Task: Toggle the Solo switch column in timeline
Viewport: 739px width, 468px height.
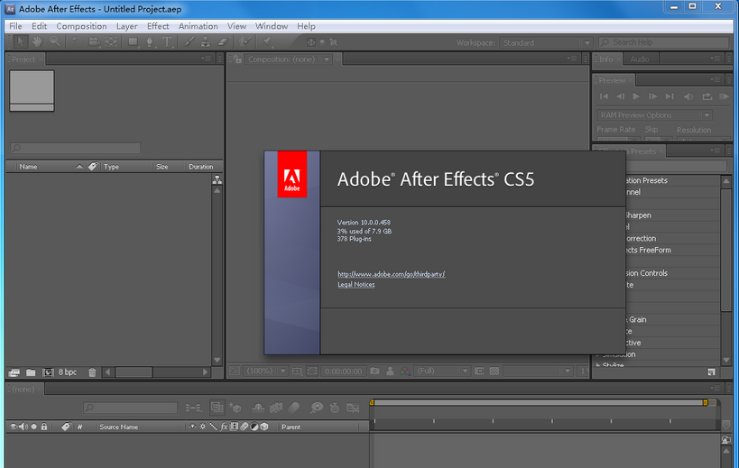Action: click(34, 427)
